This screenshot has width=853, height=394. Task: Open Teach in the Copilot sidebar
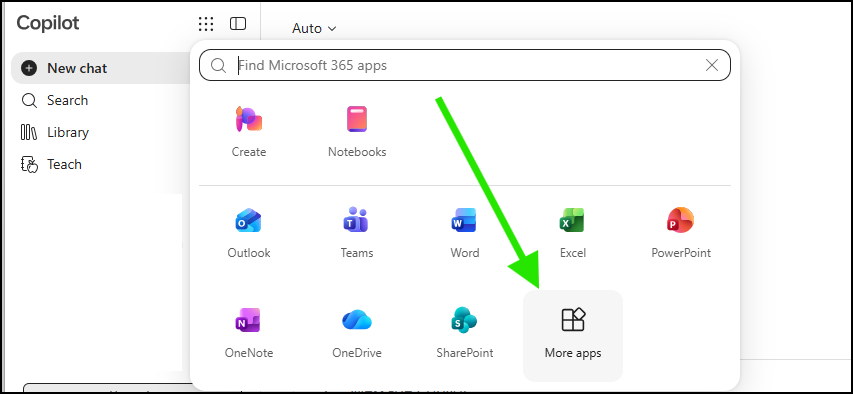pyautogui.click(x=51, y=164)
